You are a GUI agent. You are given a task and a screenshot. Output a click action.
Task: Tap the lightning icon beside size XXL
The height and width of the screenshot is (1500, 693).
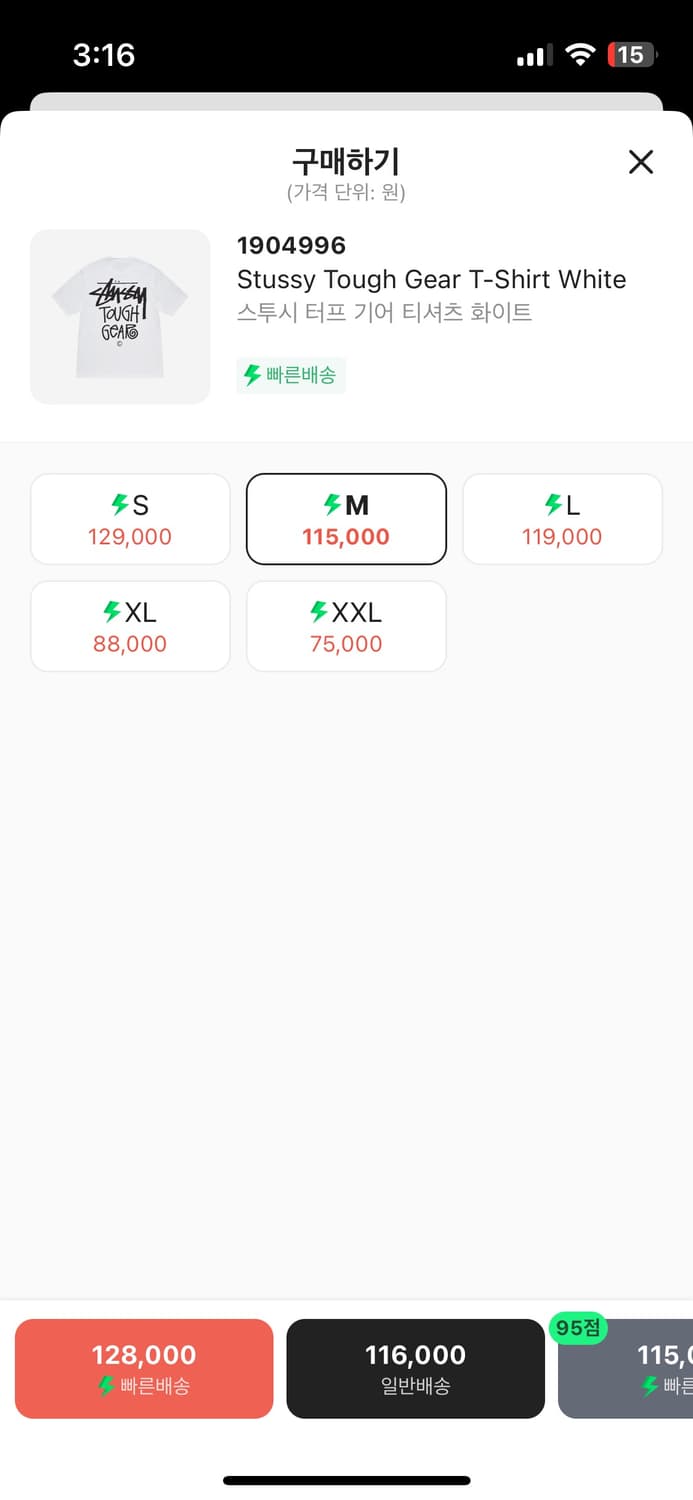tap(319, 611)
